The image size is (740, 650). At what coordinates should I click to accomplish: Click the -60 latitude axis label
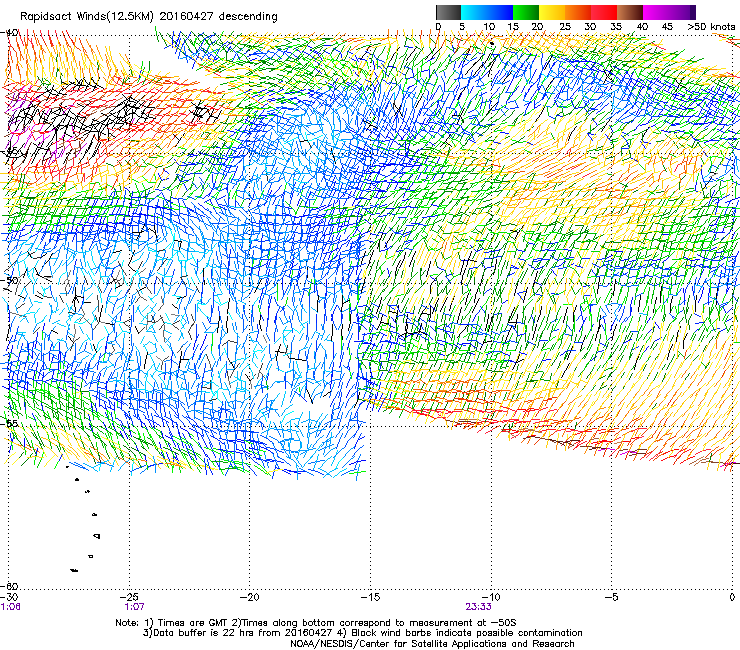pos(9,586)
